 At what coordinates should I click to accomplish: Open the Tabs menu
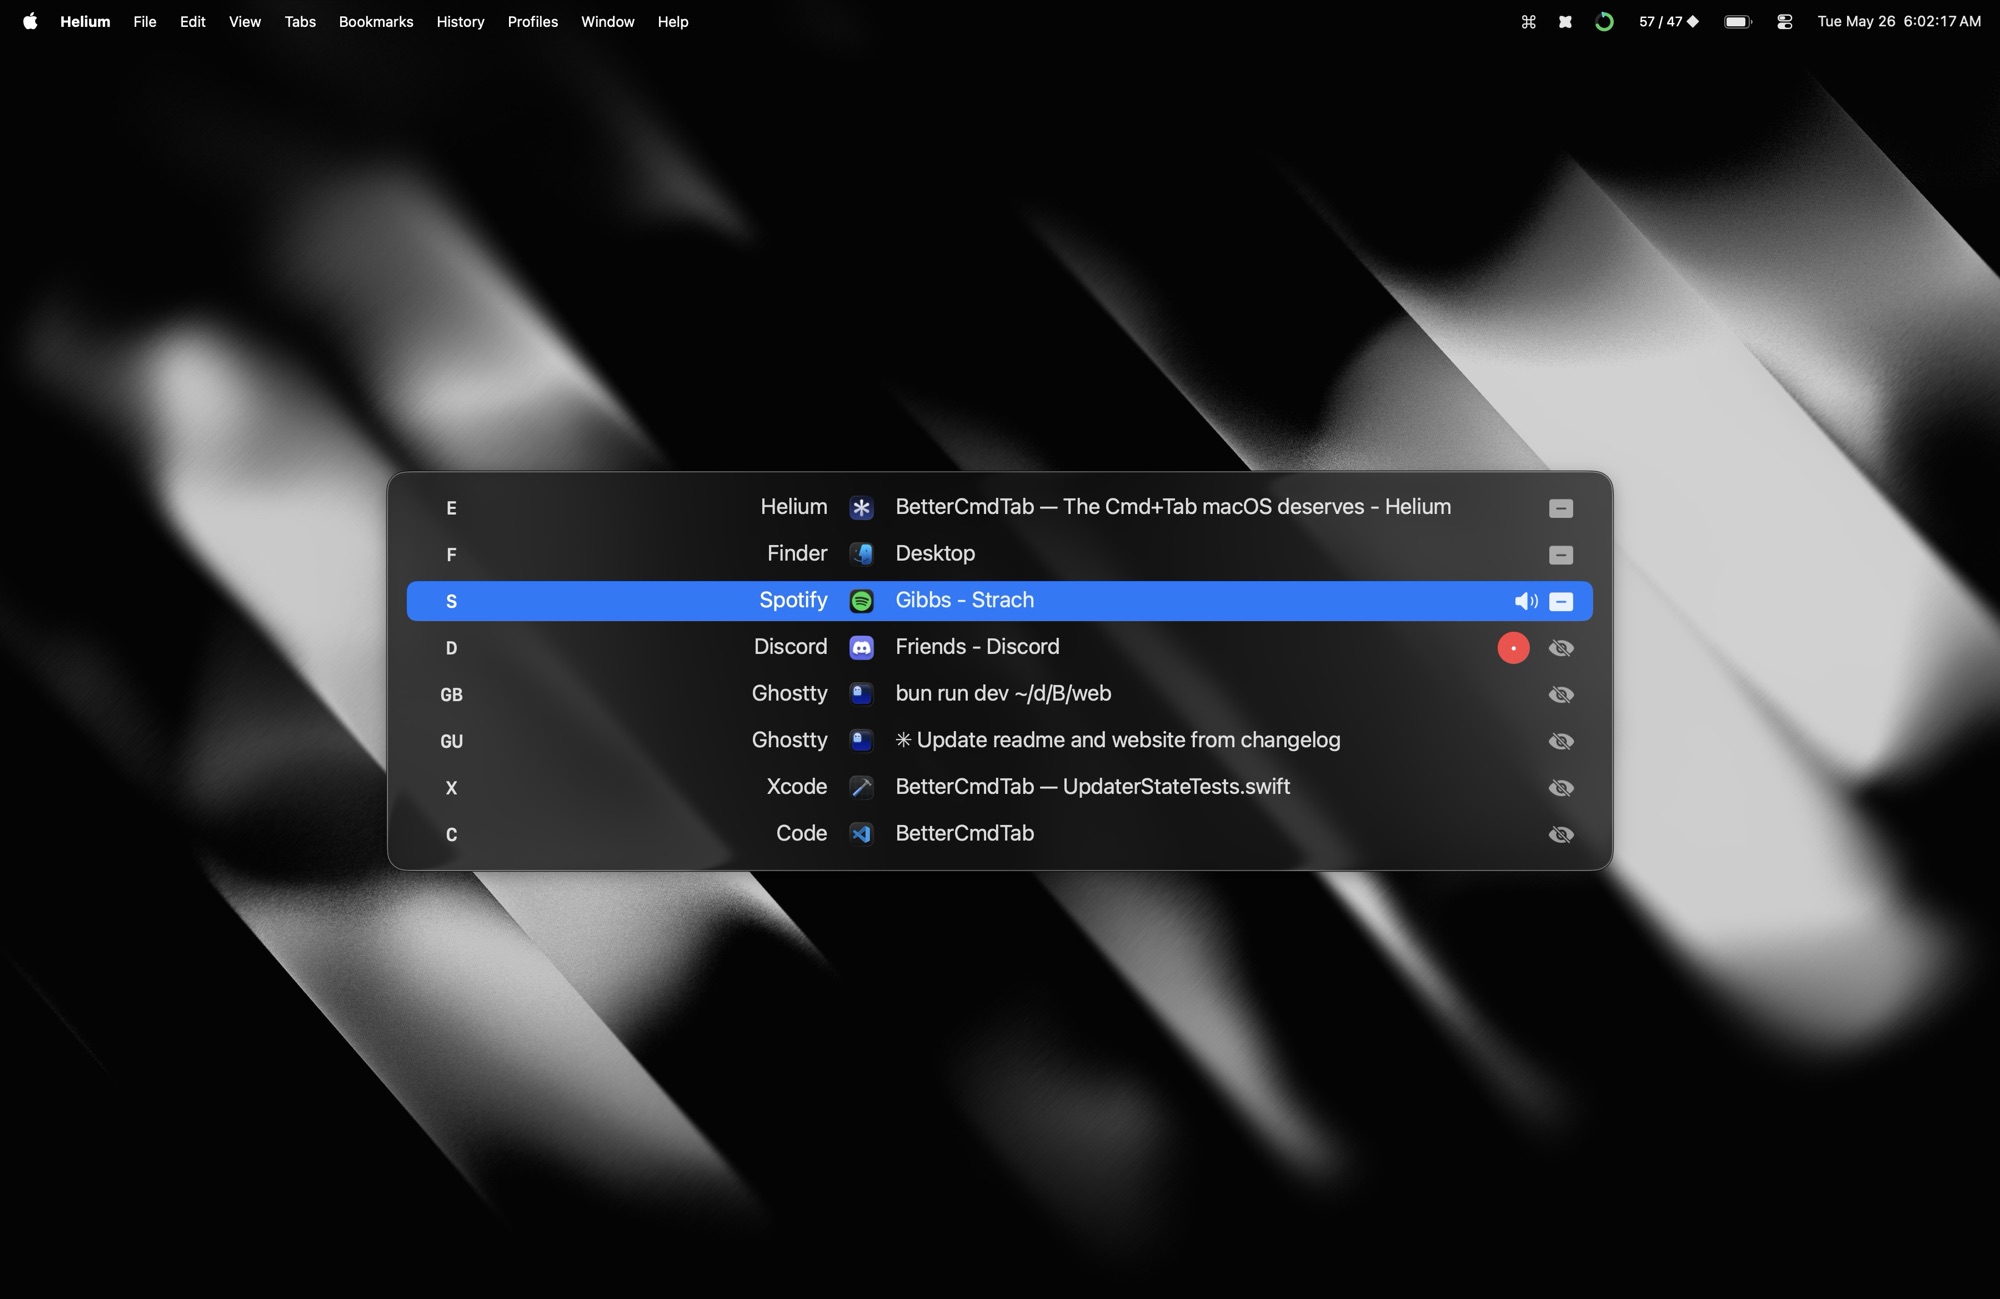click(300, 21)
